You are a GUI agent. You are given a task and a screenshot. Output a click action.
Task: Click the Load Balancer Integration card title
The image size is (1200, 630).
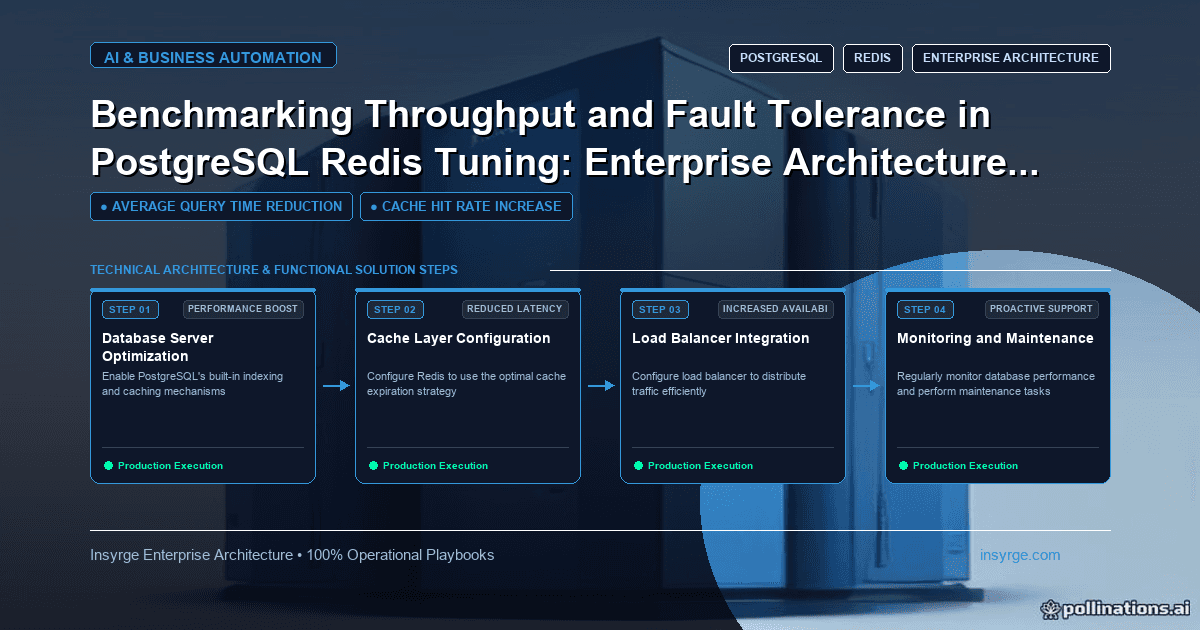[x=721, y=338]
